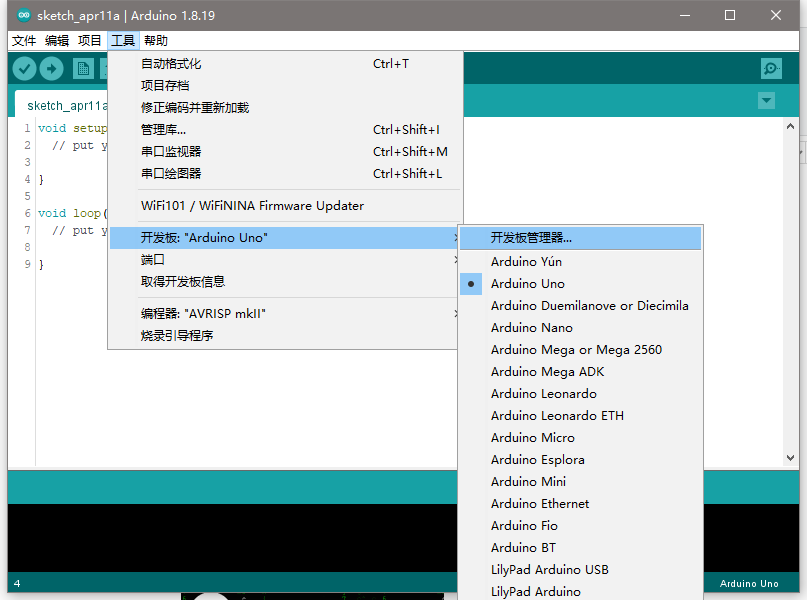Choose Arduino Esplora from list

point(581,460)
